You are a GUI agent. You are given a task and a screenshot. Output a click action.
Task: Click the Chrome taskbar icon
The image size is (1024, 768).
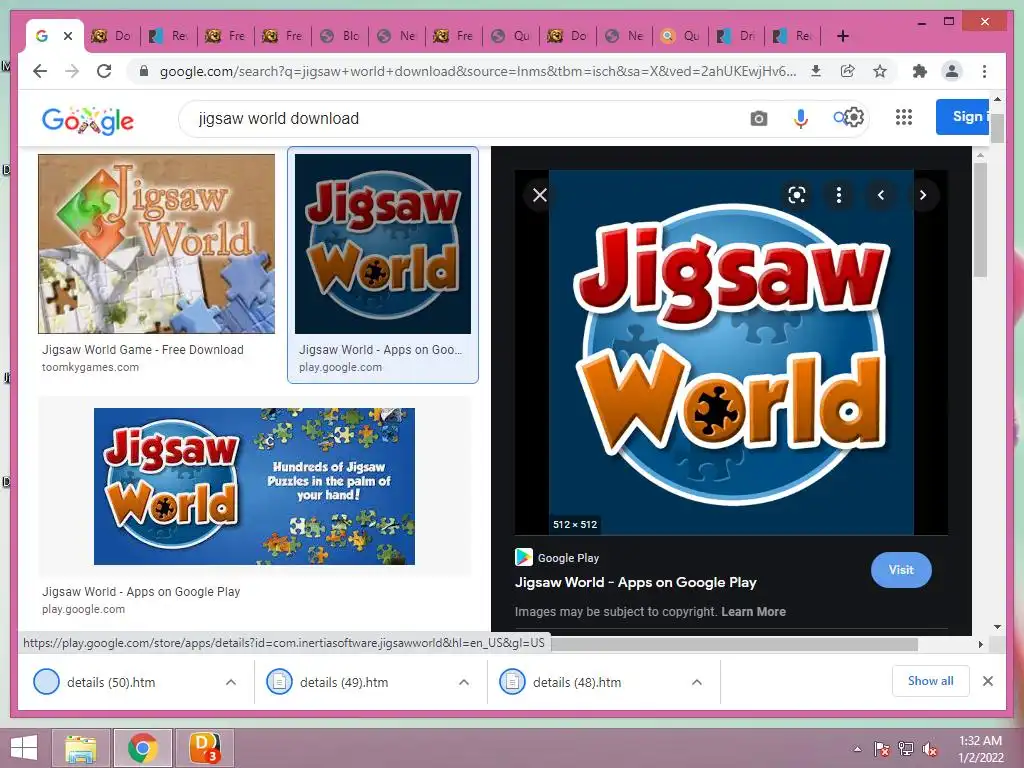(x=143, y=748)
